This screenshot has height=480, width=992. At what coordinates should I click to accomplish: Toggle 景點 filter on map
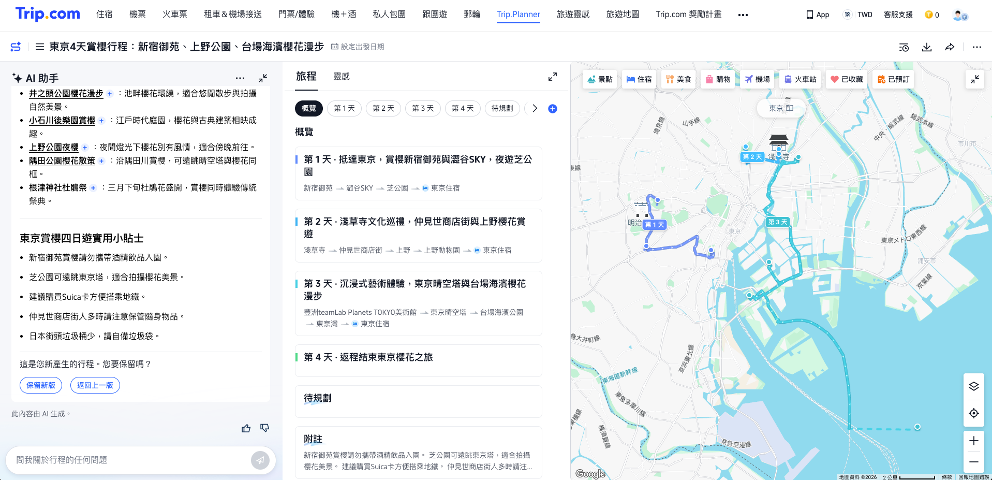(x=600, y=79)
